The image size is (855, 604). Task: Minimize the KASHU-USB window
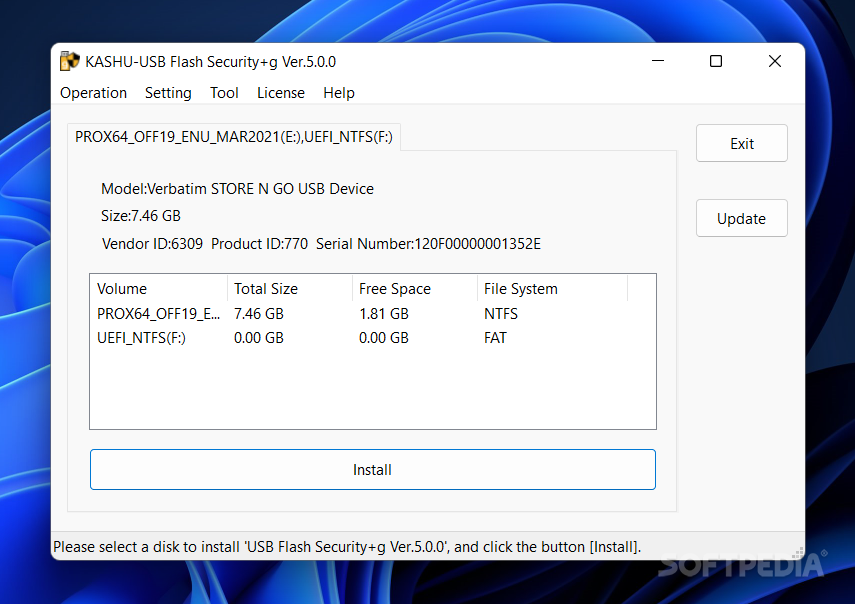[658, 61]
